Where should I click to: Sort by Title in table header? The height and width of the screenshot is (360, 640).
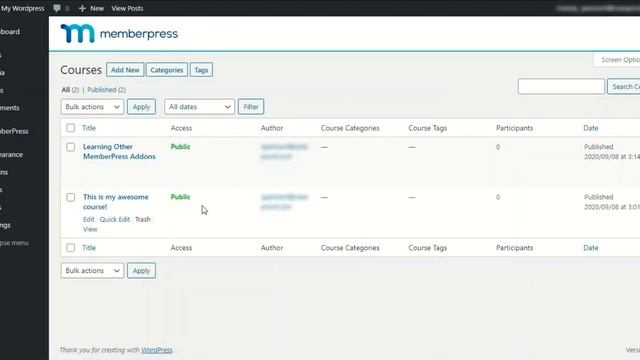pyautogui.click(x=89, y=128)
